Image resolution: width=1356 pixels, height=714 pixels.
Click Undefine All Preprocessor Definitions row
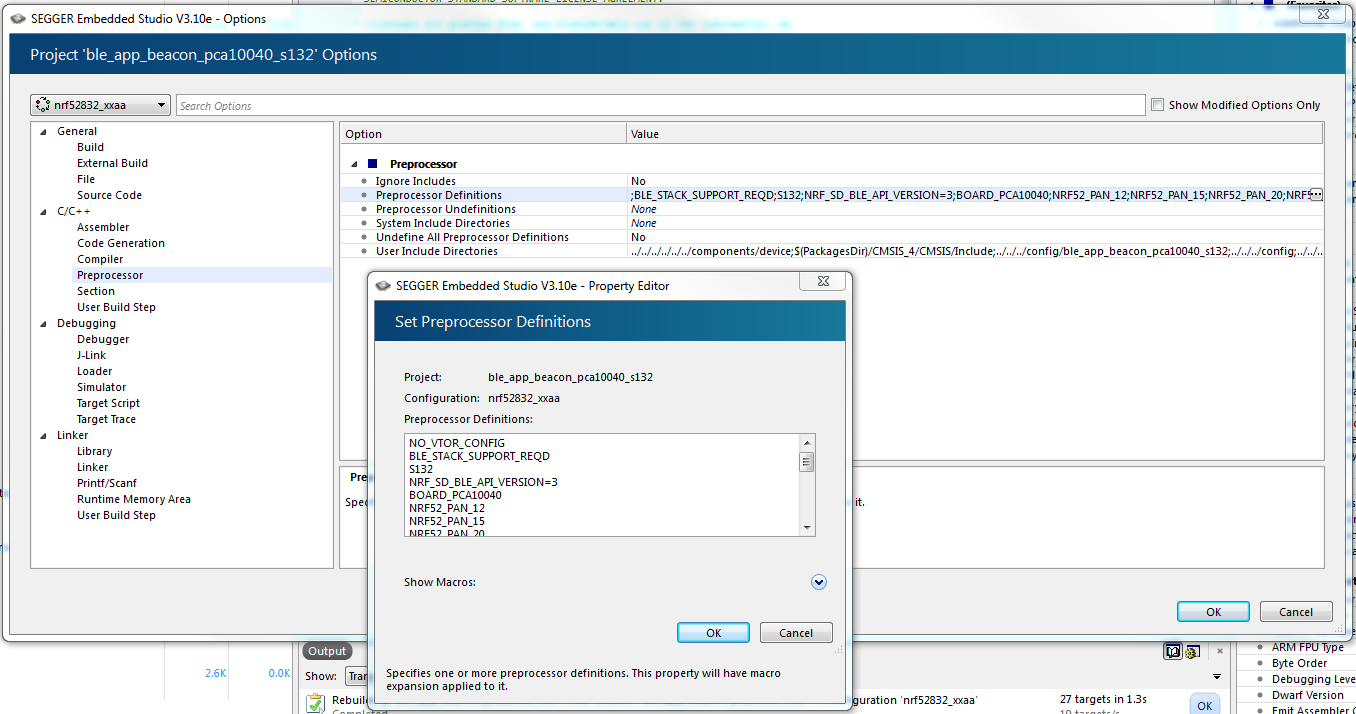(x=831, y=237)
